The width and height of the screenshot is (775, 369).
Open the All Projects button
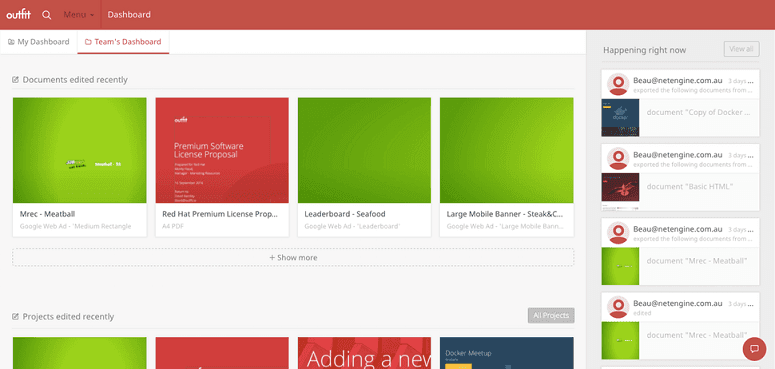551,315
